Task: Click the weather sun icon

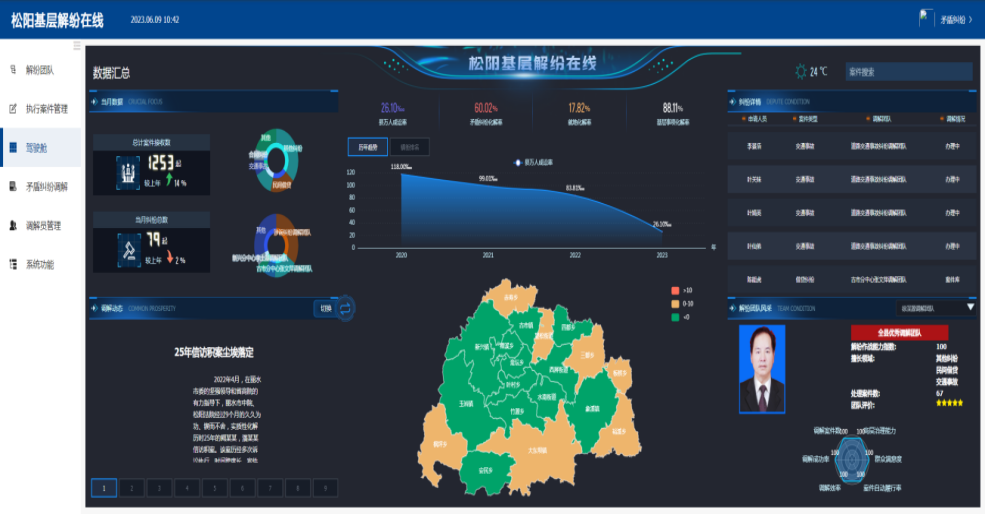Action: 800,72
